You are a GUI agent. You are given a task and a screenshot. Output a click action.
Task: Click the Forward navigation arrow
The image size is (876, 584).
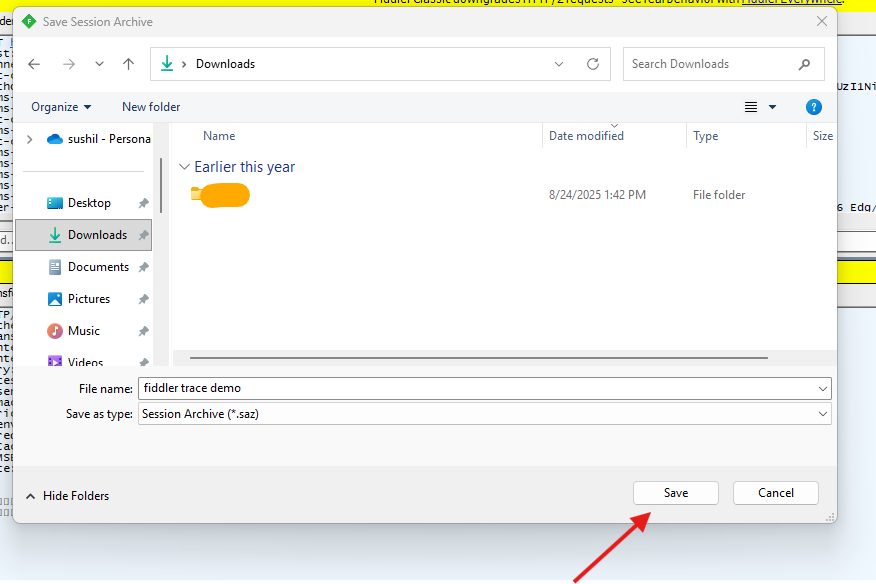tap(68, 64)
